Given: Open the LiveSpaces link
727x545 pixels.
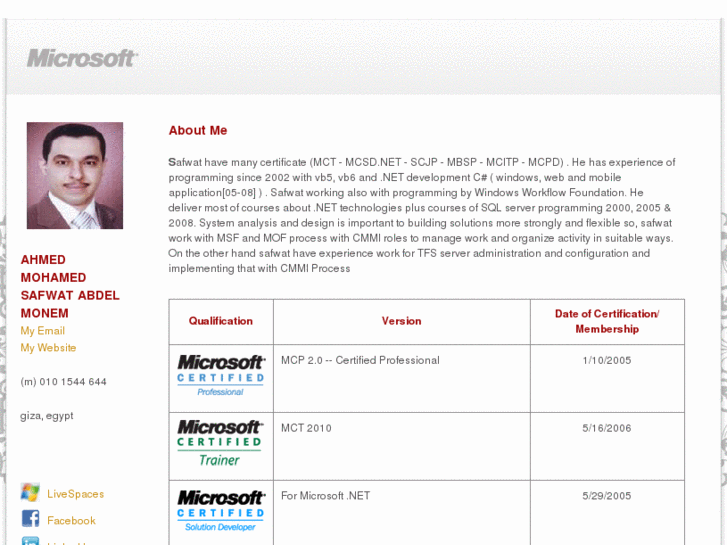Looking at the screenshot, I should [x=75, y=494].
